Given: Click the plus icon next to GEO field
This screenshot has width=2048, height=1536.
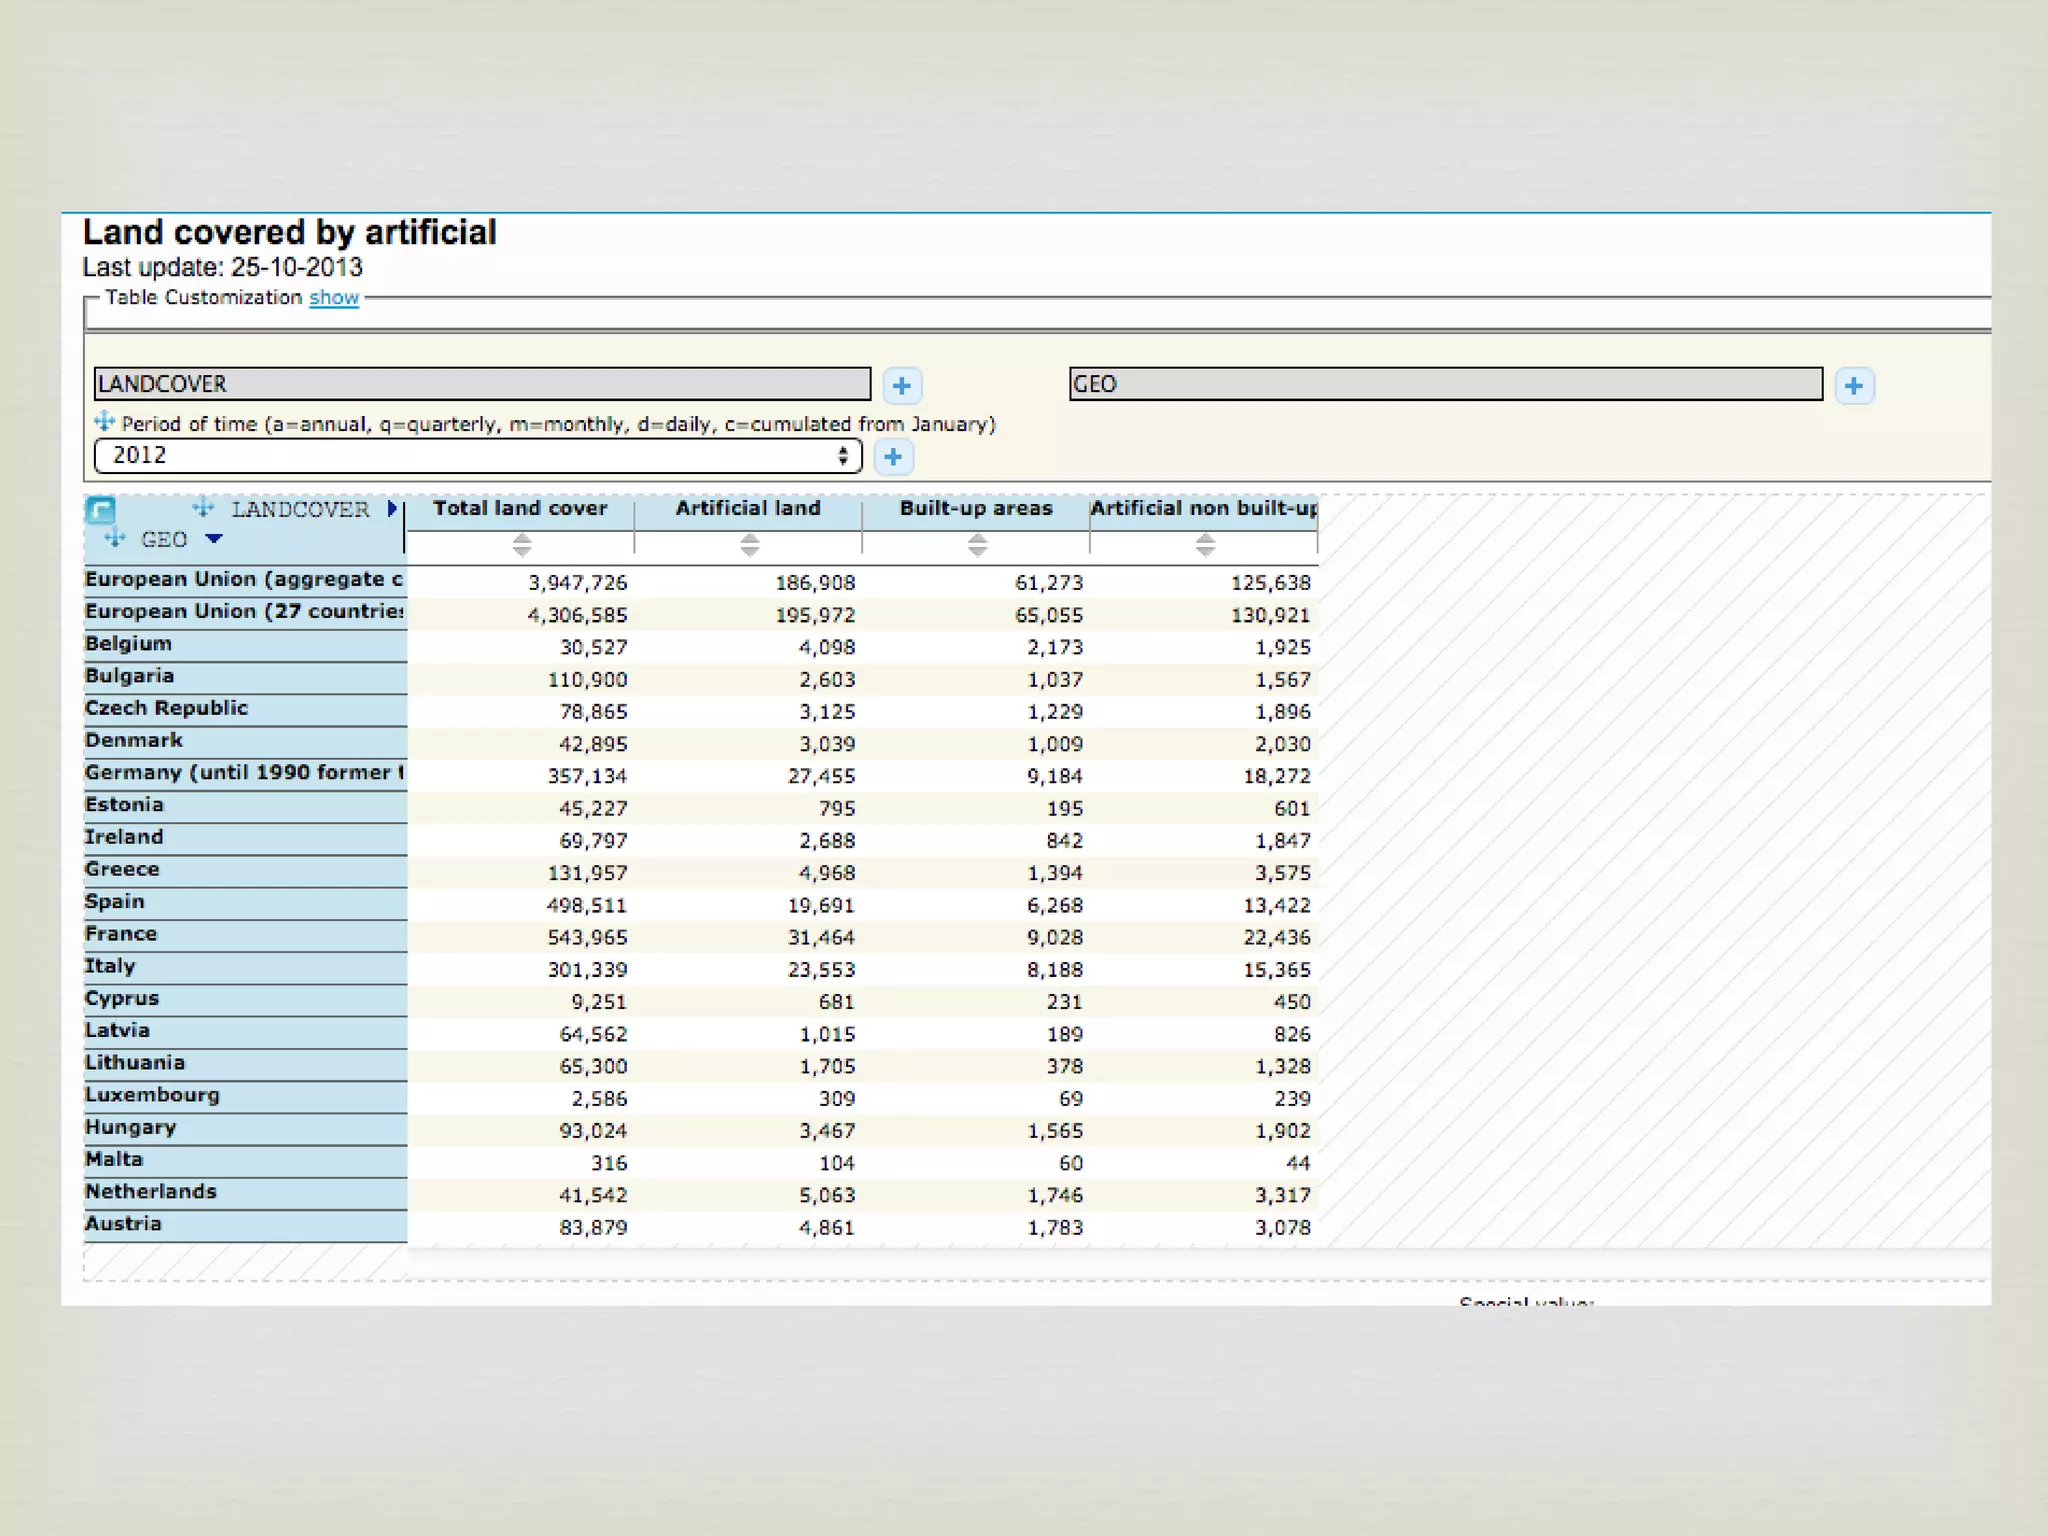Looking at the screenshot, I should (x=1854, y=386).
